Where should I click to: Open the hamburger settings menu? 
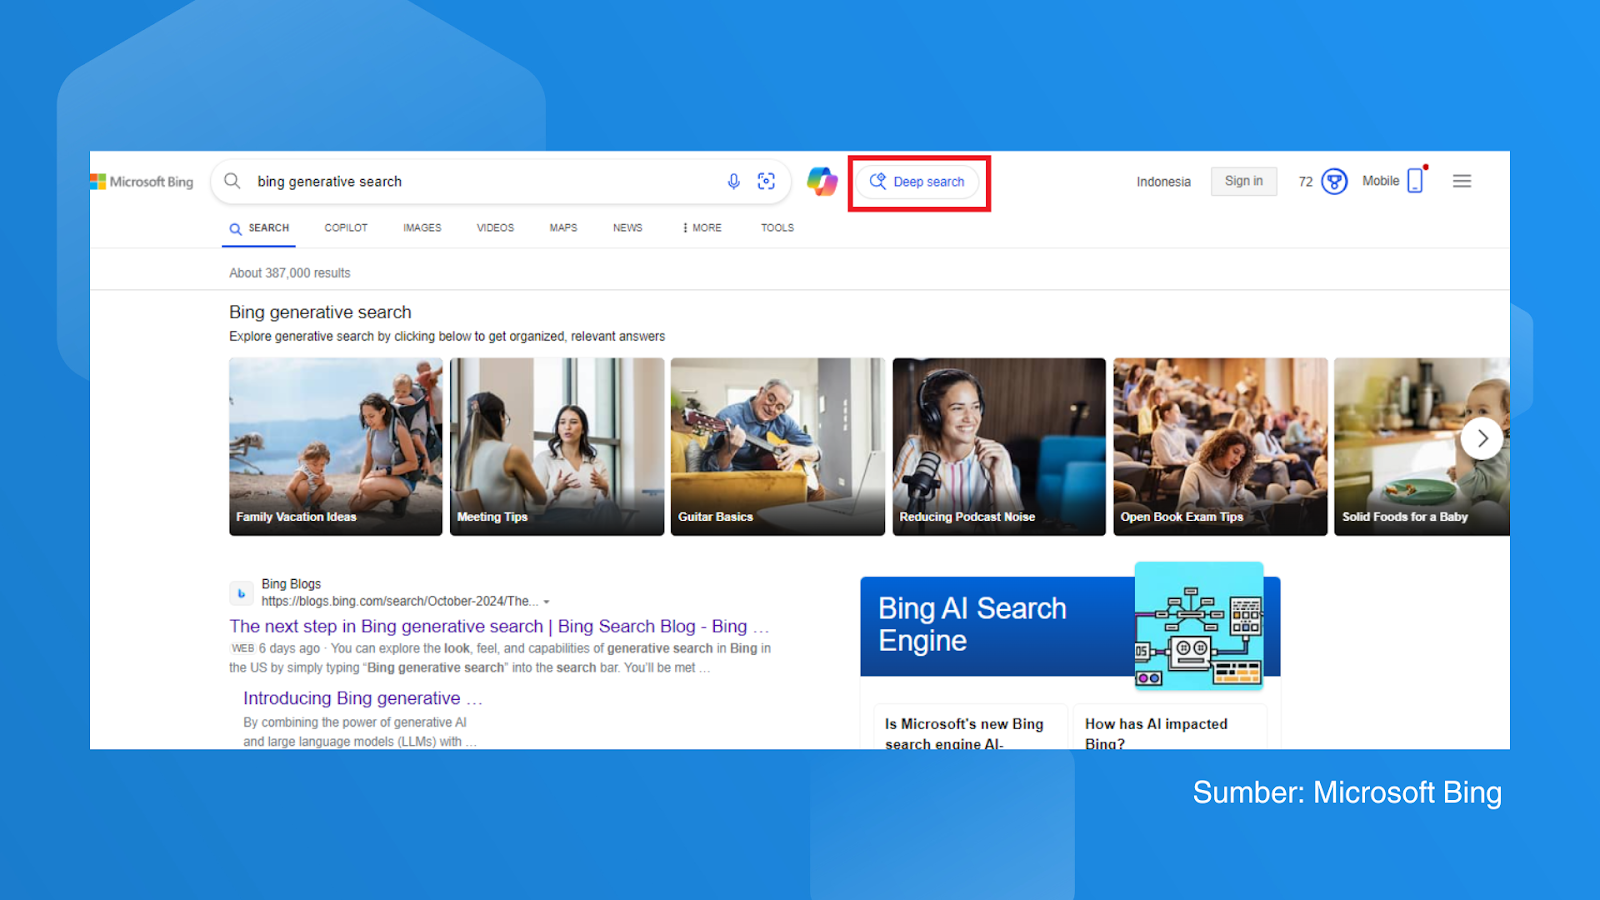1462,181
